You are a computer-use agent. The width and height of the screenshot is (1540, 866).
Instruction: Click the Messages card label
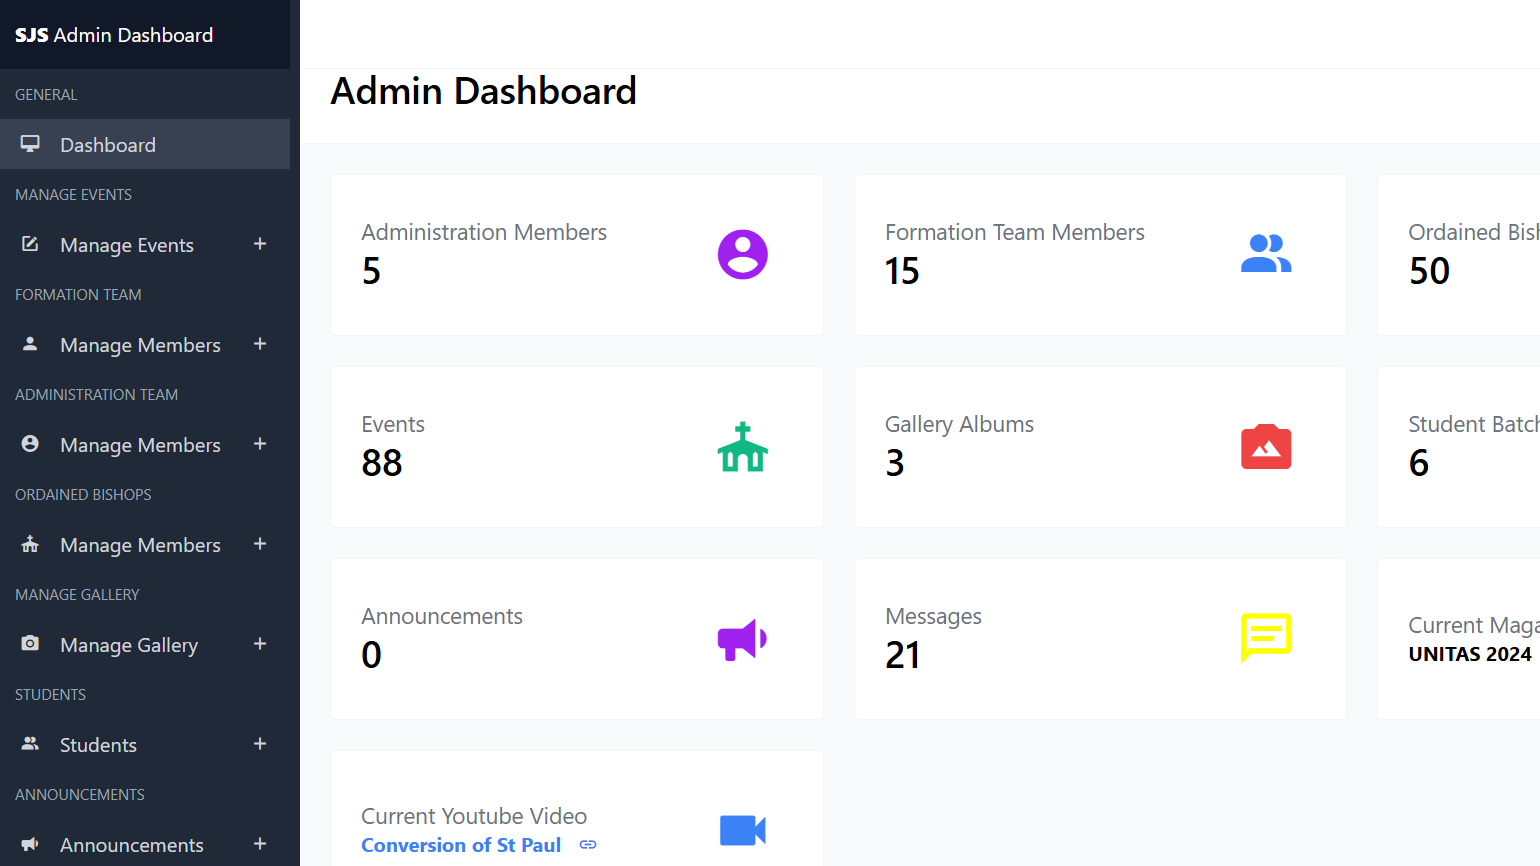(933, 616)
